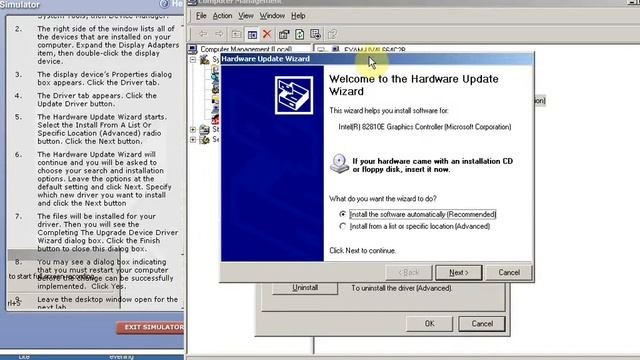Viewport: 640px width, 360px height.
Task: Open the Properties toolbar icon
Action: point(284,34)
